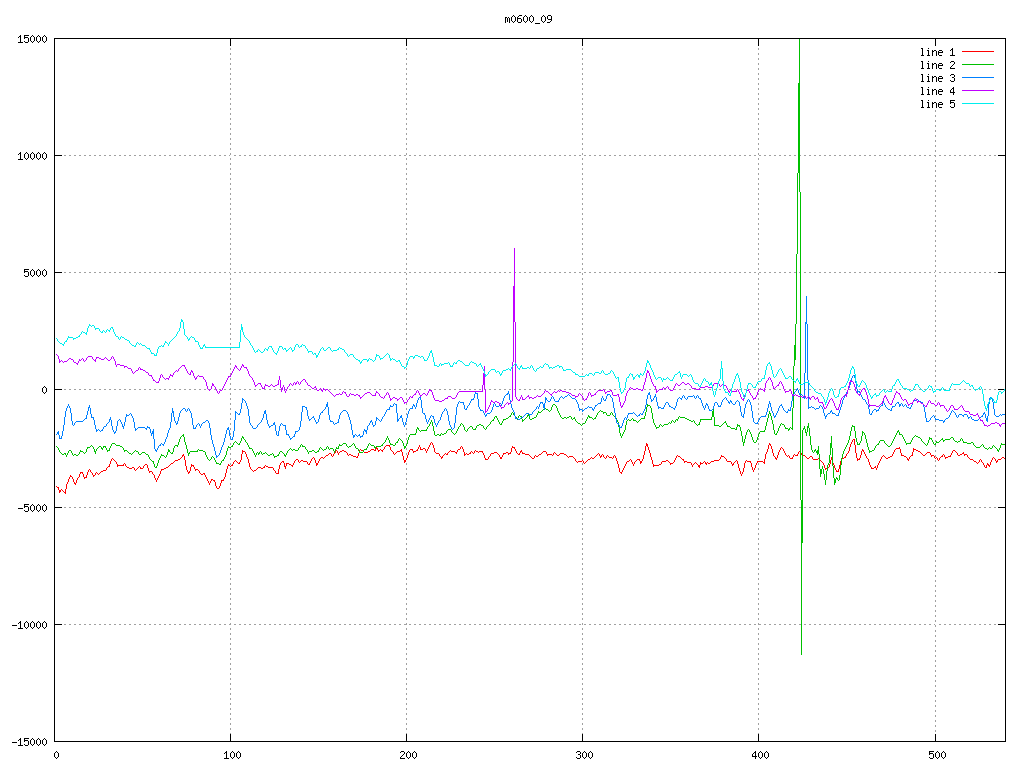Click the x-axis label 200
Viewport: 1024px width, 768px height.
[408, 756]
